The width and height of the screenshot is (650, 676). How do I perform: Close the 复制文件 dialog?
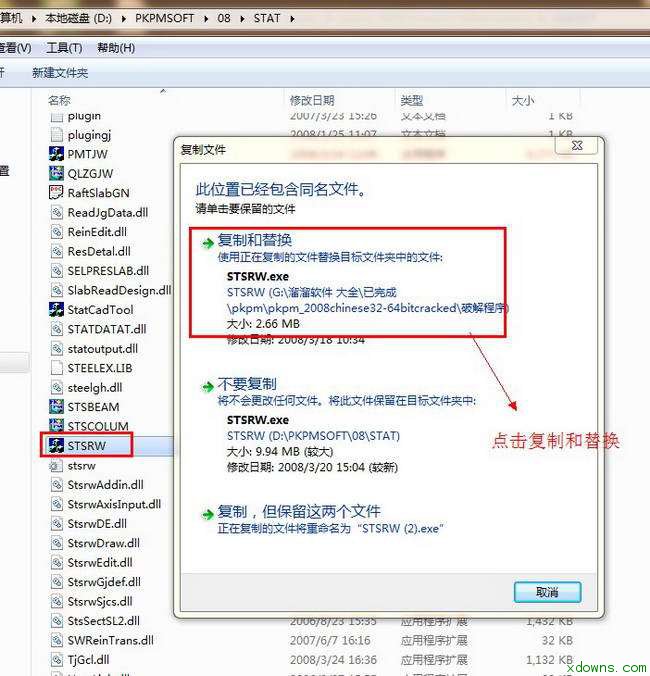click(x=577, y=145)
